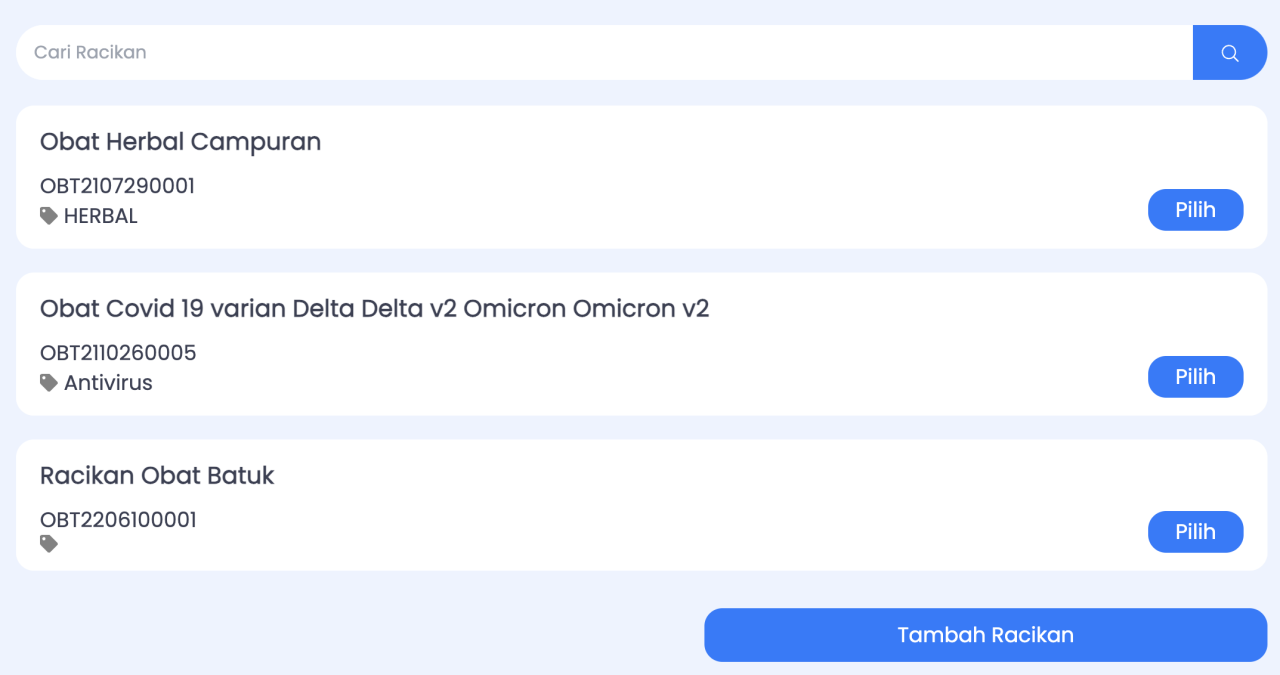
Task: Click the magnifier search icon button
Action: (x=1229, y=53)
